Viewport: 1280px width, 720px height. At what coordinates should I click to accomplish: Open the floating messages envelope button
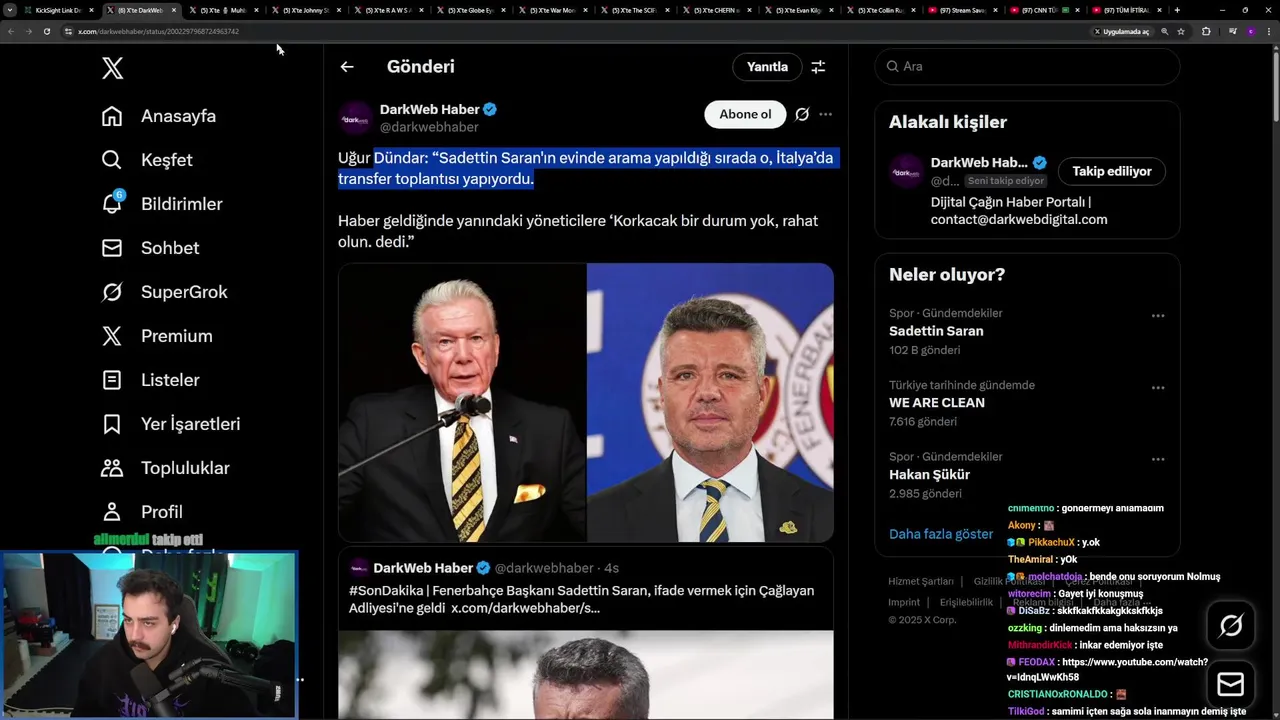(1231, 684)
